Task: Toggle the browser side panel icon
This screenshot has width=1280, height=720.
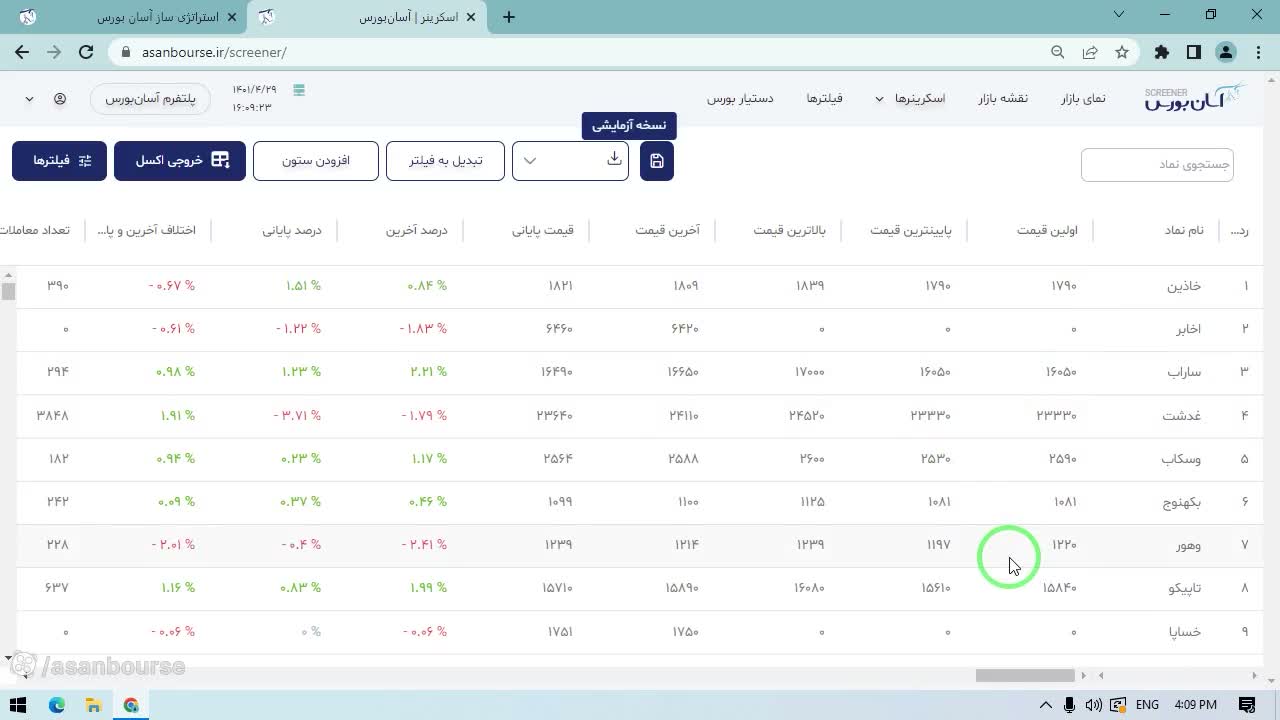Action: pos(1194,52)
